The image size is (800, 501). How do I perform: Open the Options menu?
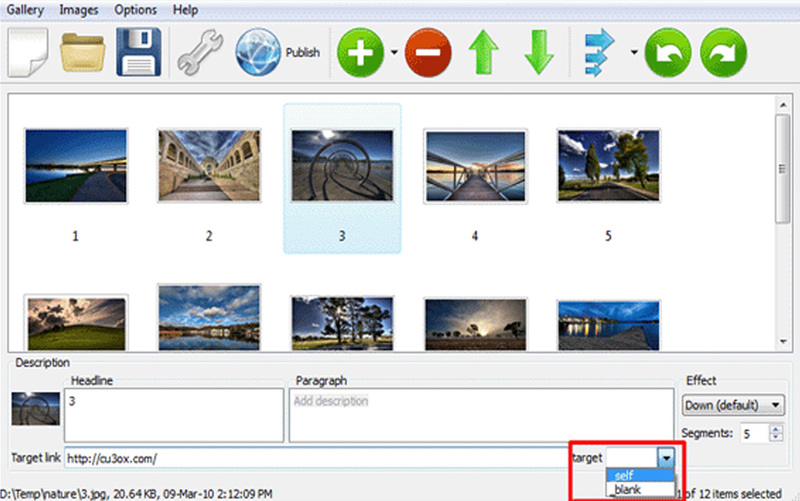click(135, 10)
